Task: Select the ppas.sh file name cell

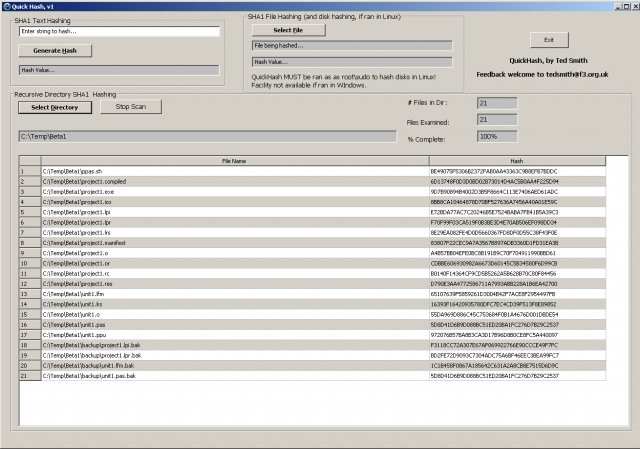Action: tap(235, 171)
